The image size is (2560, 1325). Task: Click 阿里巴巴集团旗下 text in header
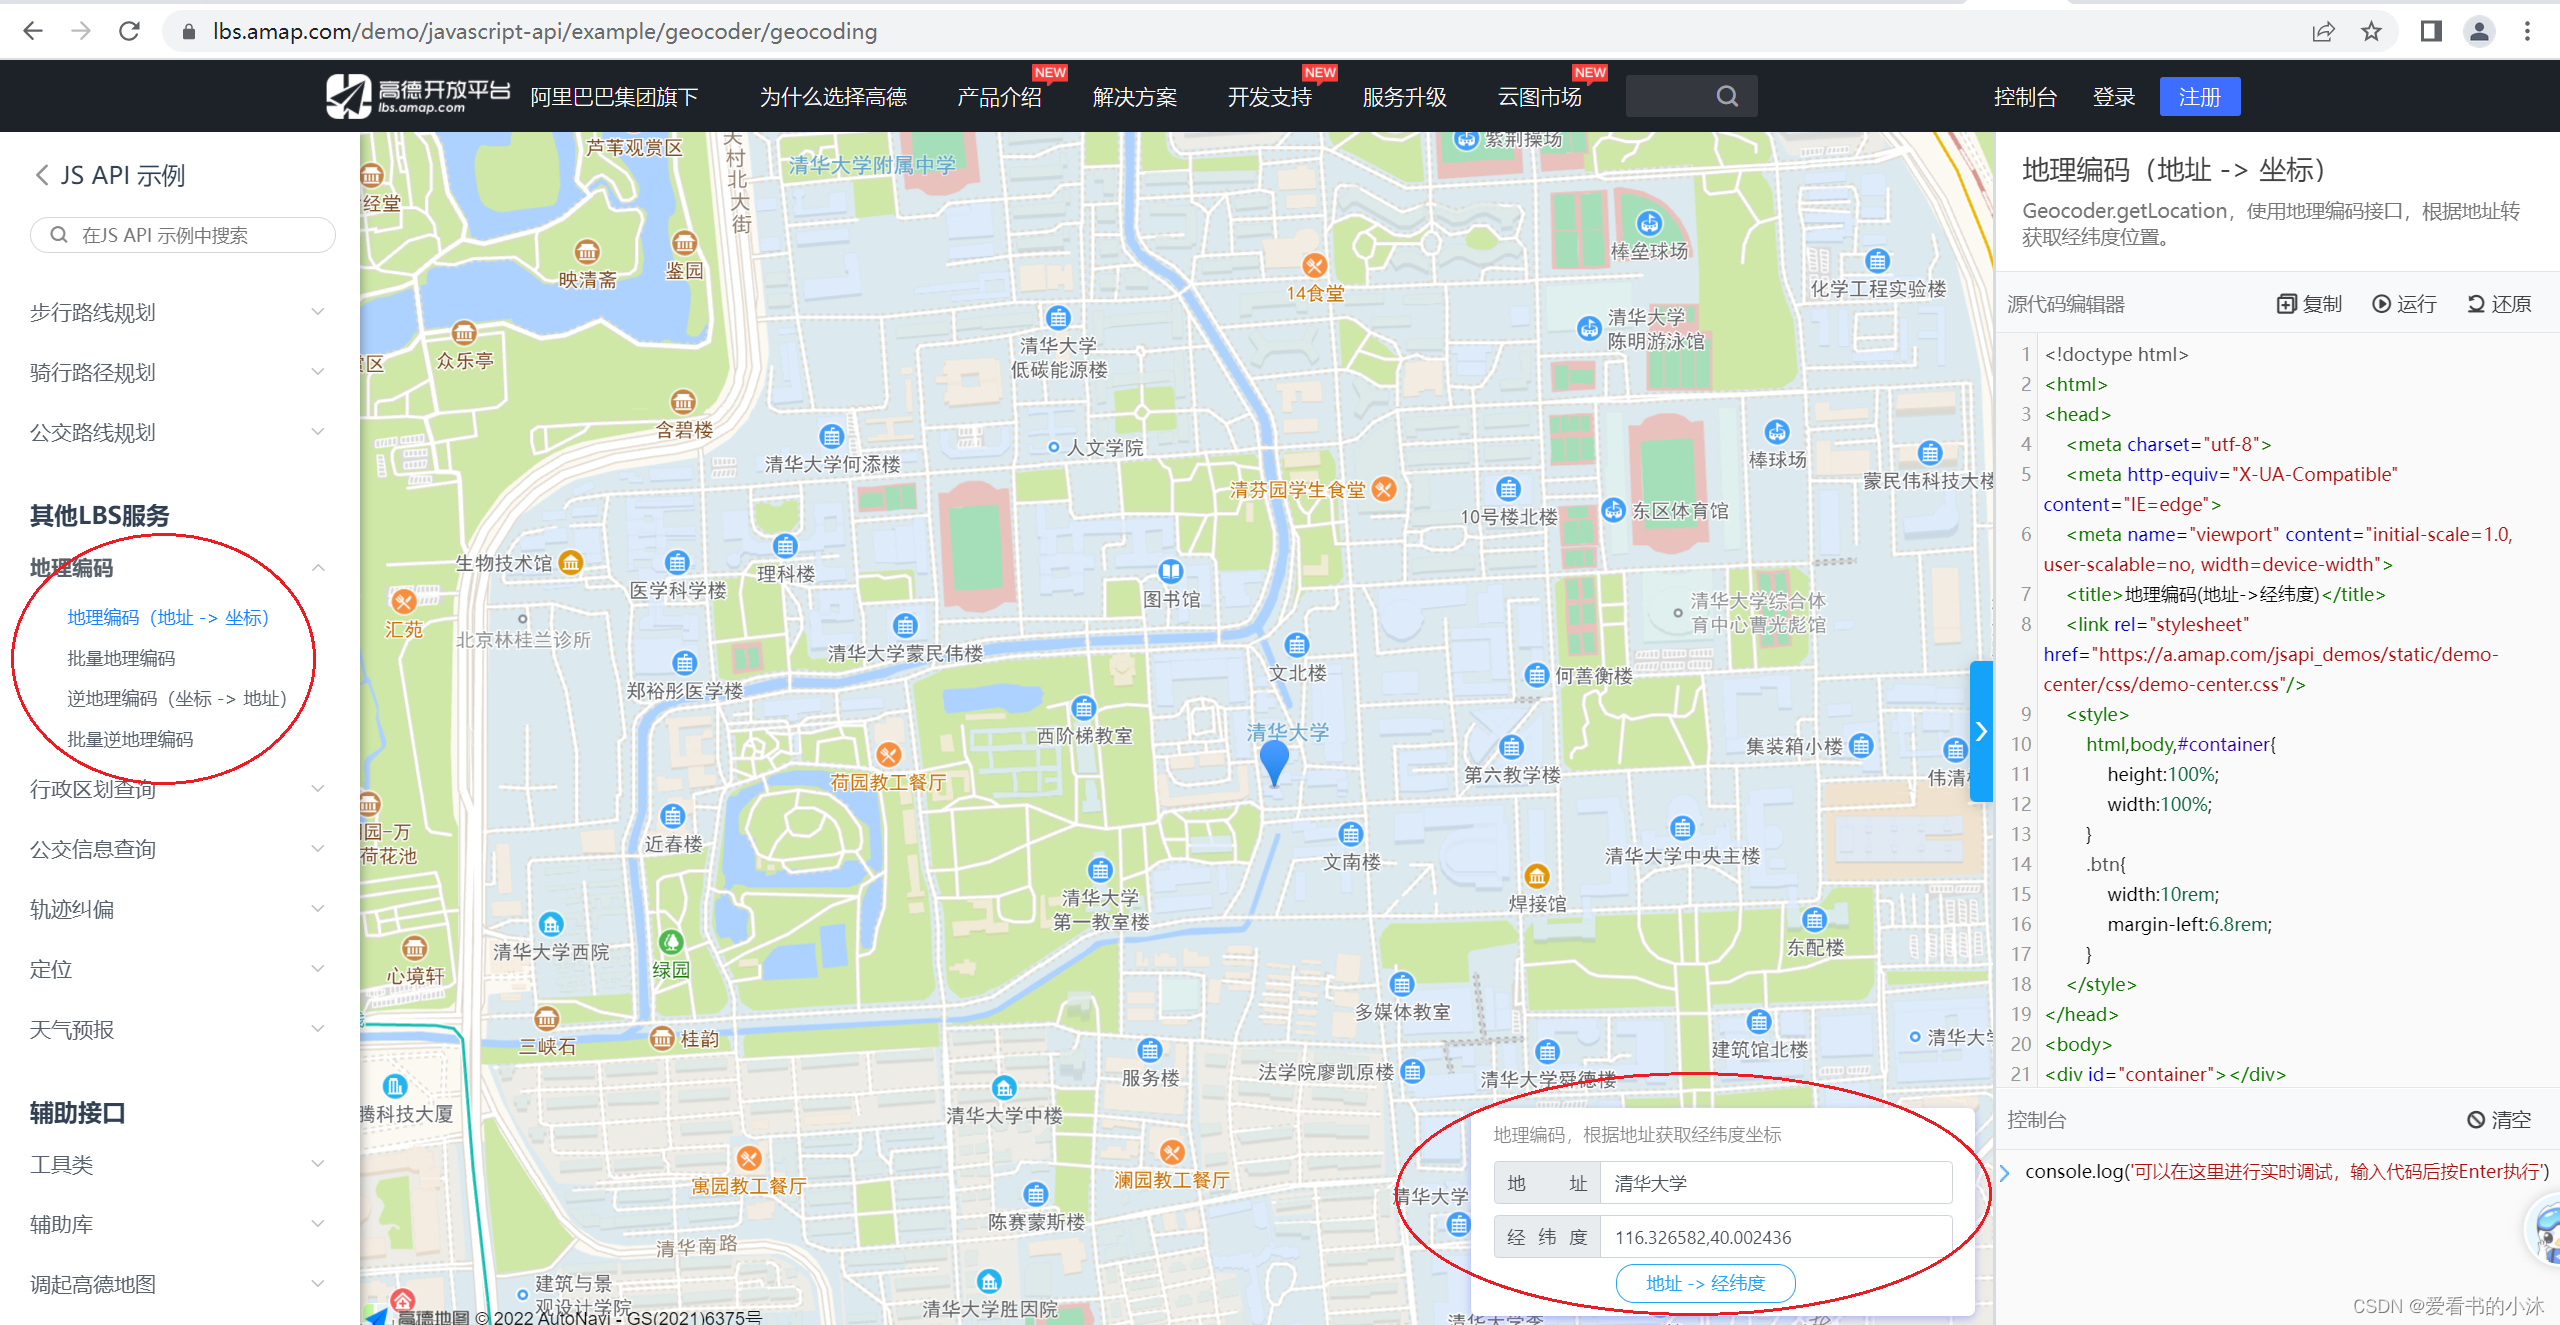pyautogui.click(x=614, y=97)
